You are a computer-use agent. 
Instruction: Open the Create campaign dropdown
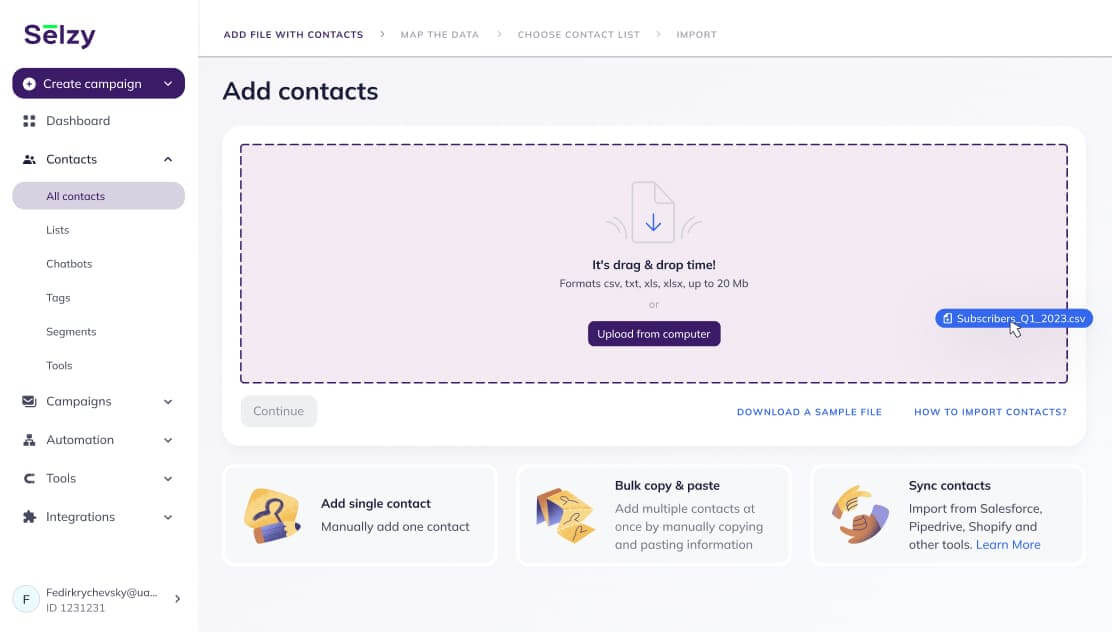98,84
